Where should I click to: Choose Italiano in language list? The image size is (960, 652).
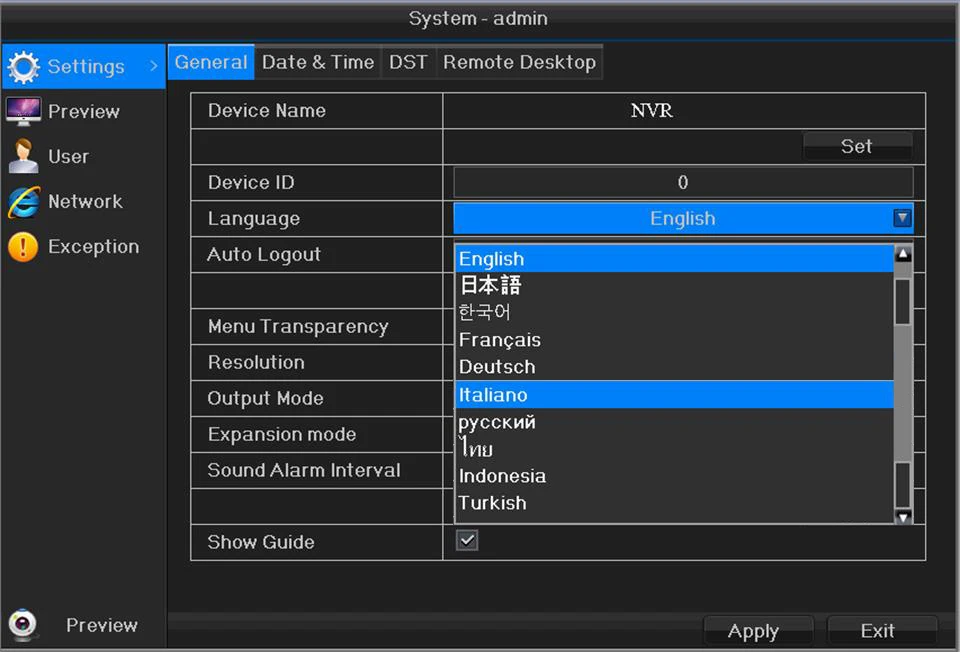(x=674, y=395)
